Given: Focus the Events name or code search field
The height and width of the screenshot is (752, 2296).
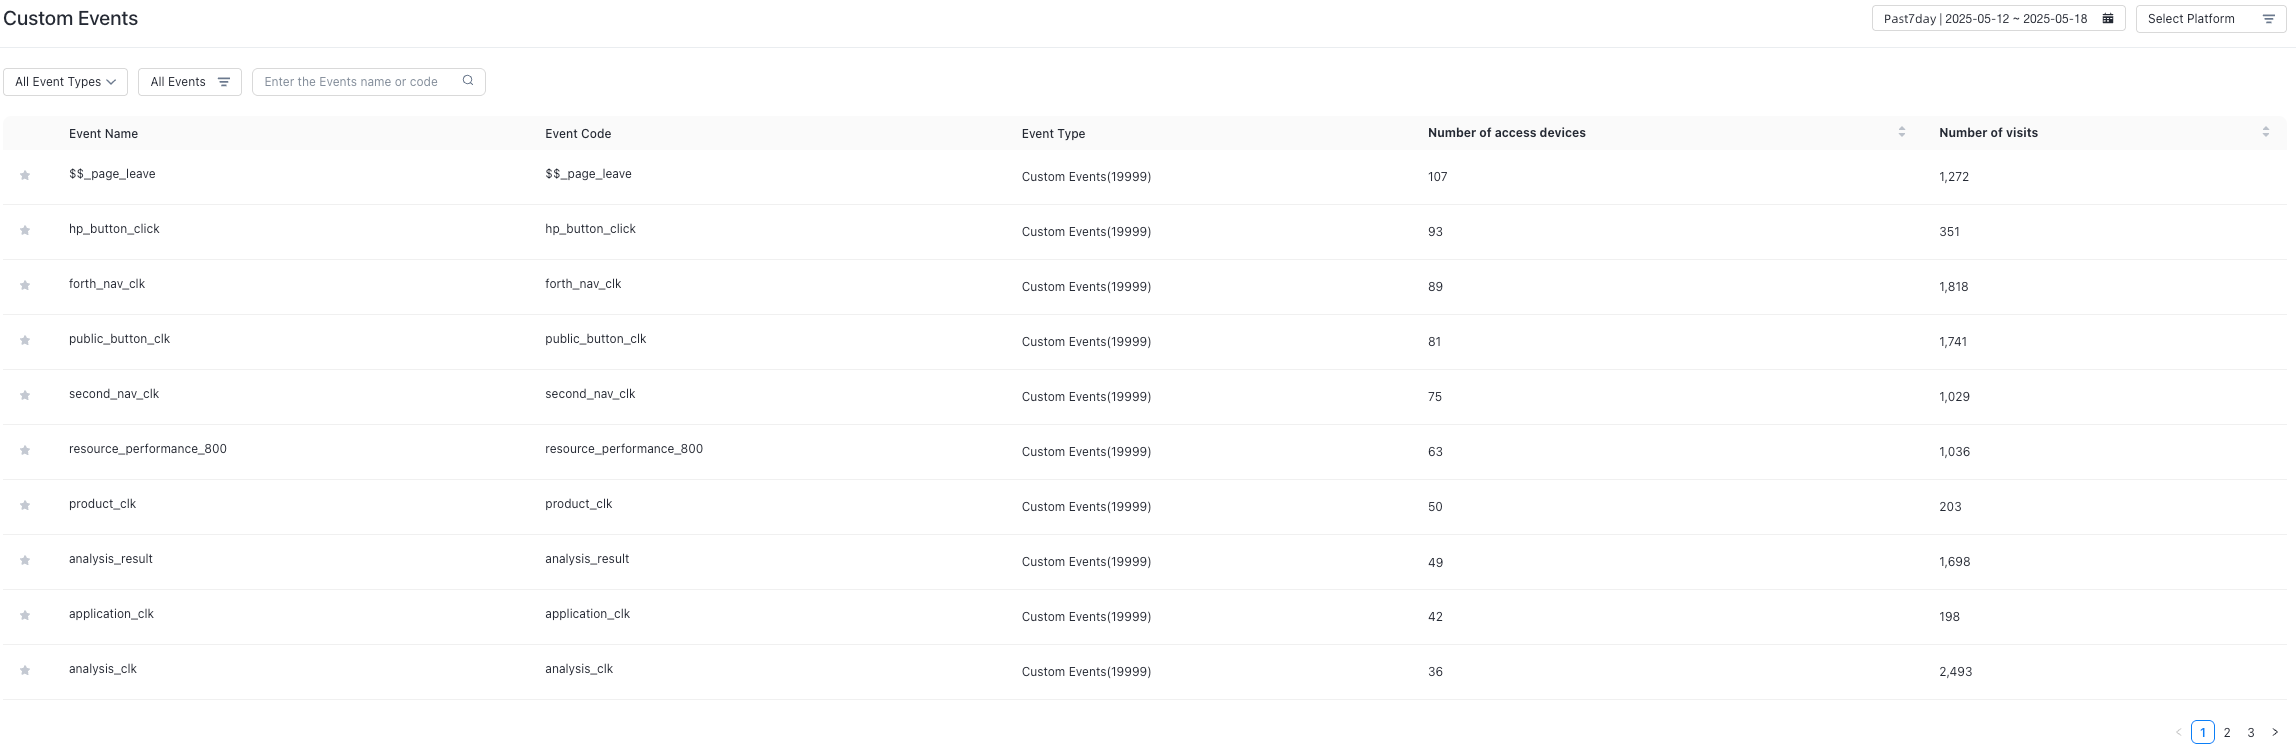Looking at the screenshot, I should click(x=355, y=82).
